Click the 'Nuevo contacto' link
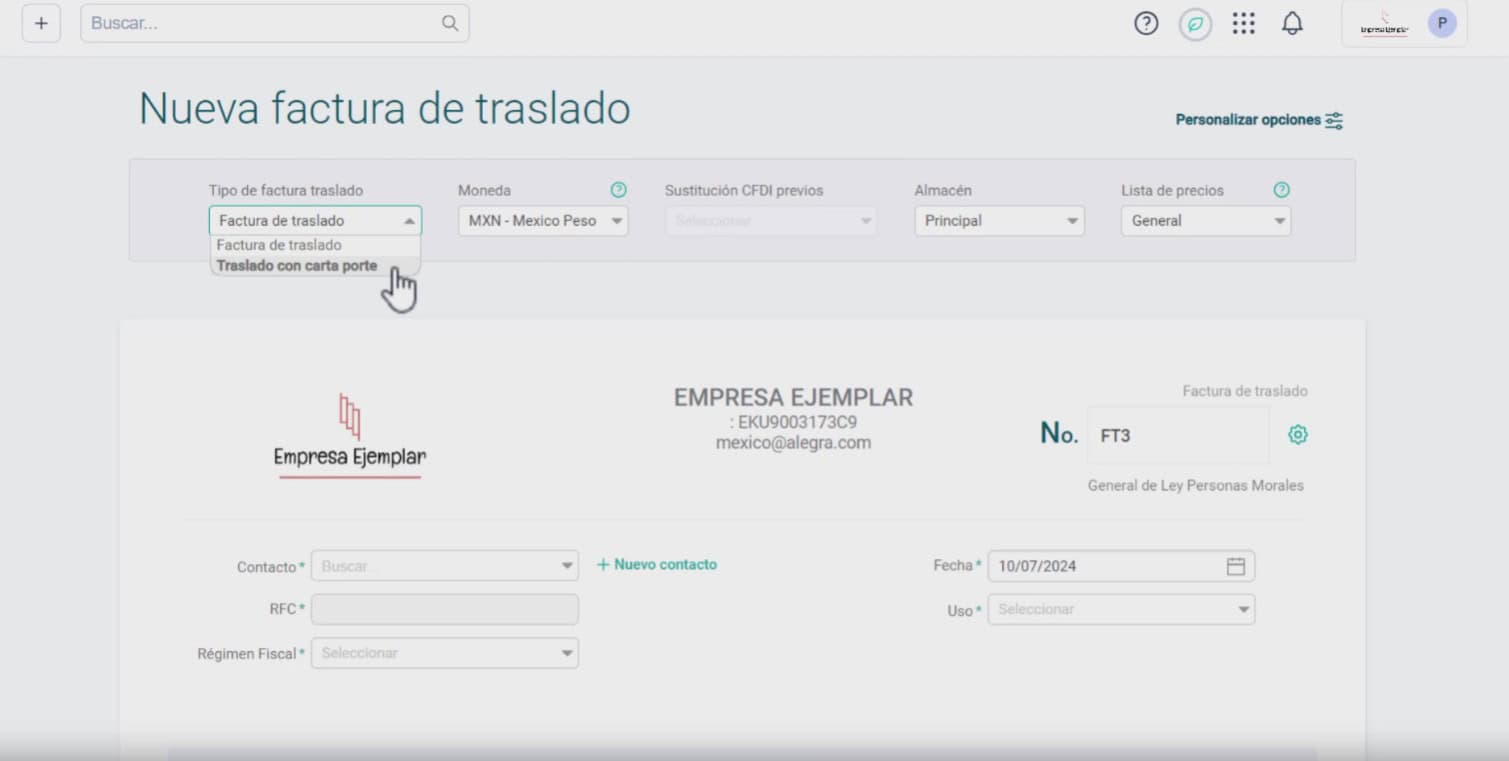This screenshot has width=1509, height=761. 657,565
